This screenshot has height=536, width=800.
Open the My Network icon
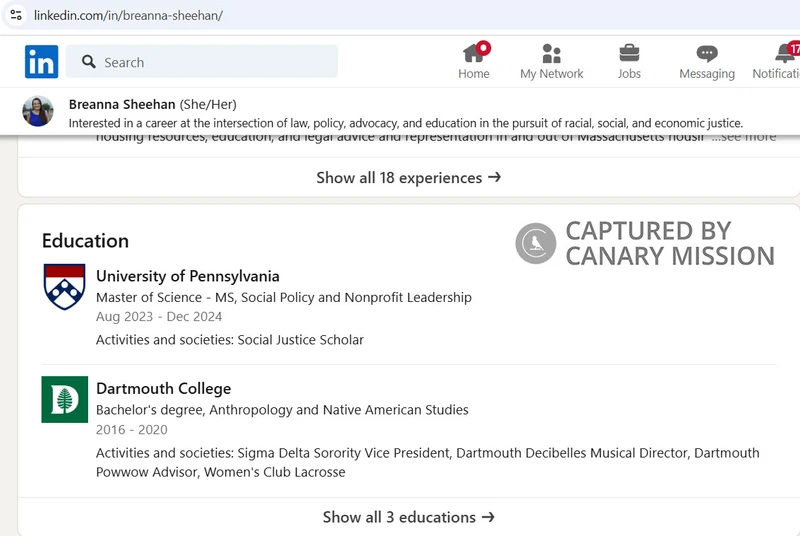coord(552,53)
